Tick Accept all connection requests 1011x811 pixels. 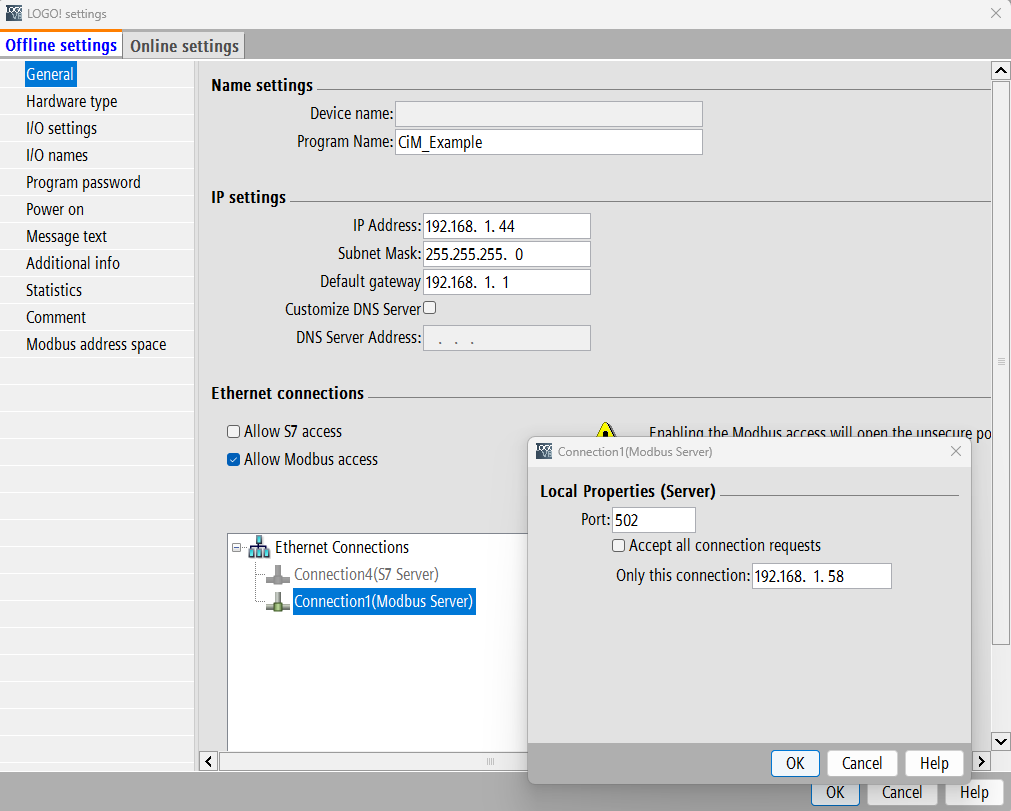coord(619,546)
